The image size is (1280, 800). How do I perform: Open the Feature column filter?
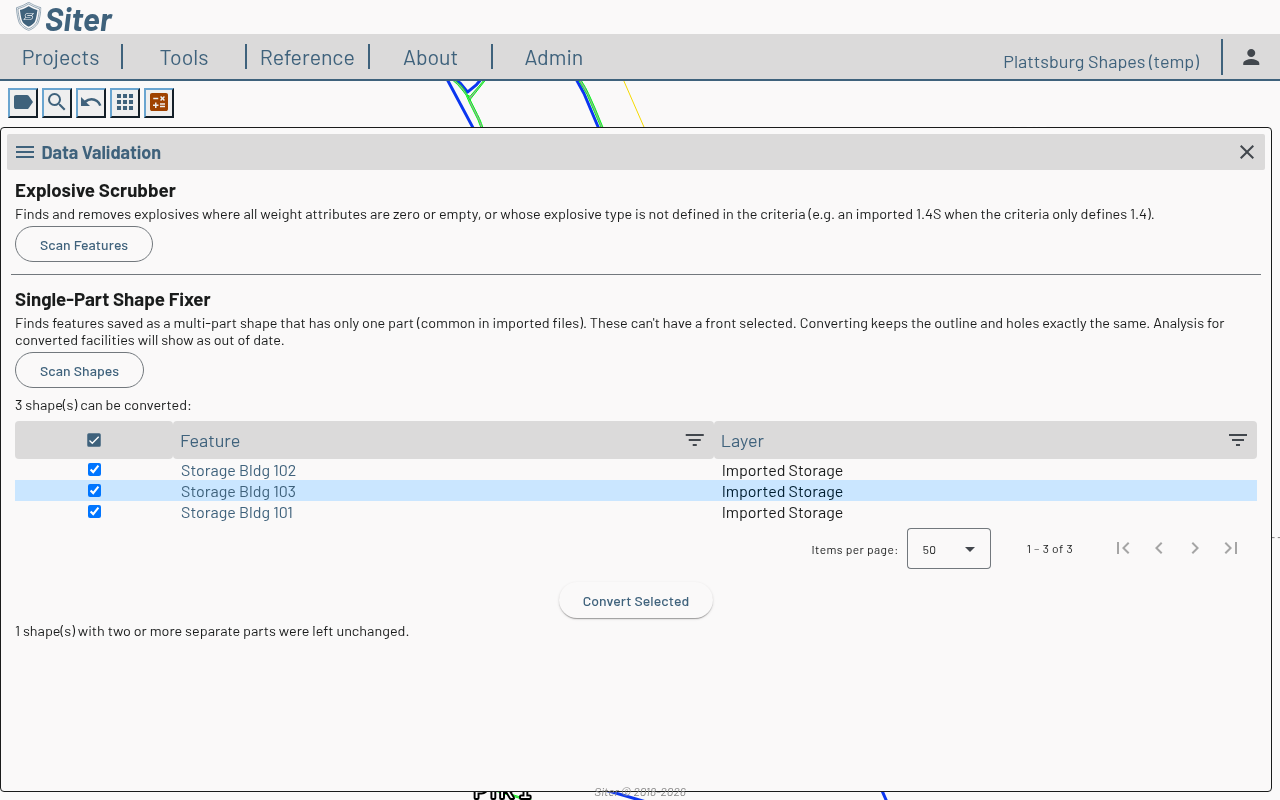click(x=695, y=440)
